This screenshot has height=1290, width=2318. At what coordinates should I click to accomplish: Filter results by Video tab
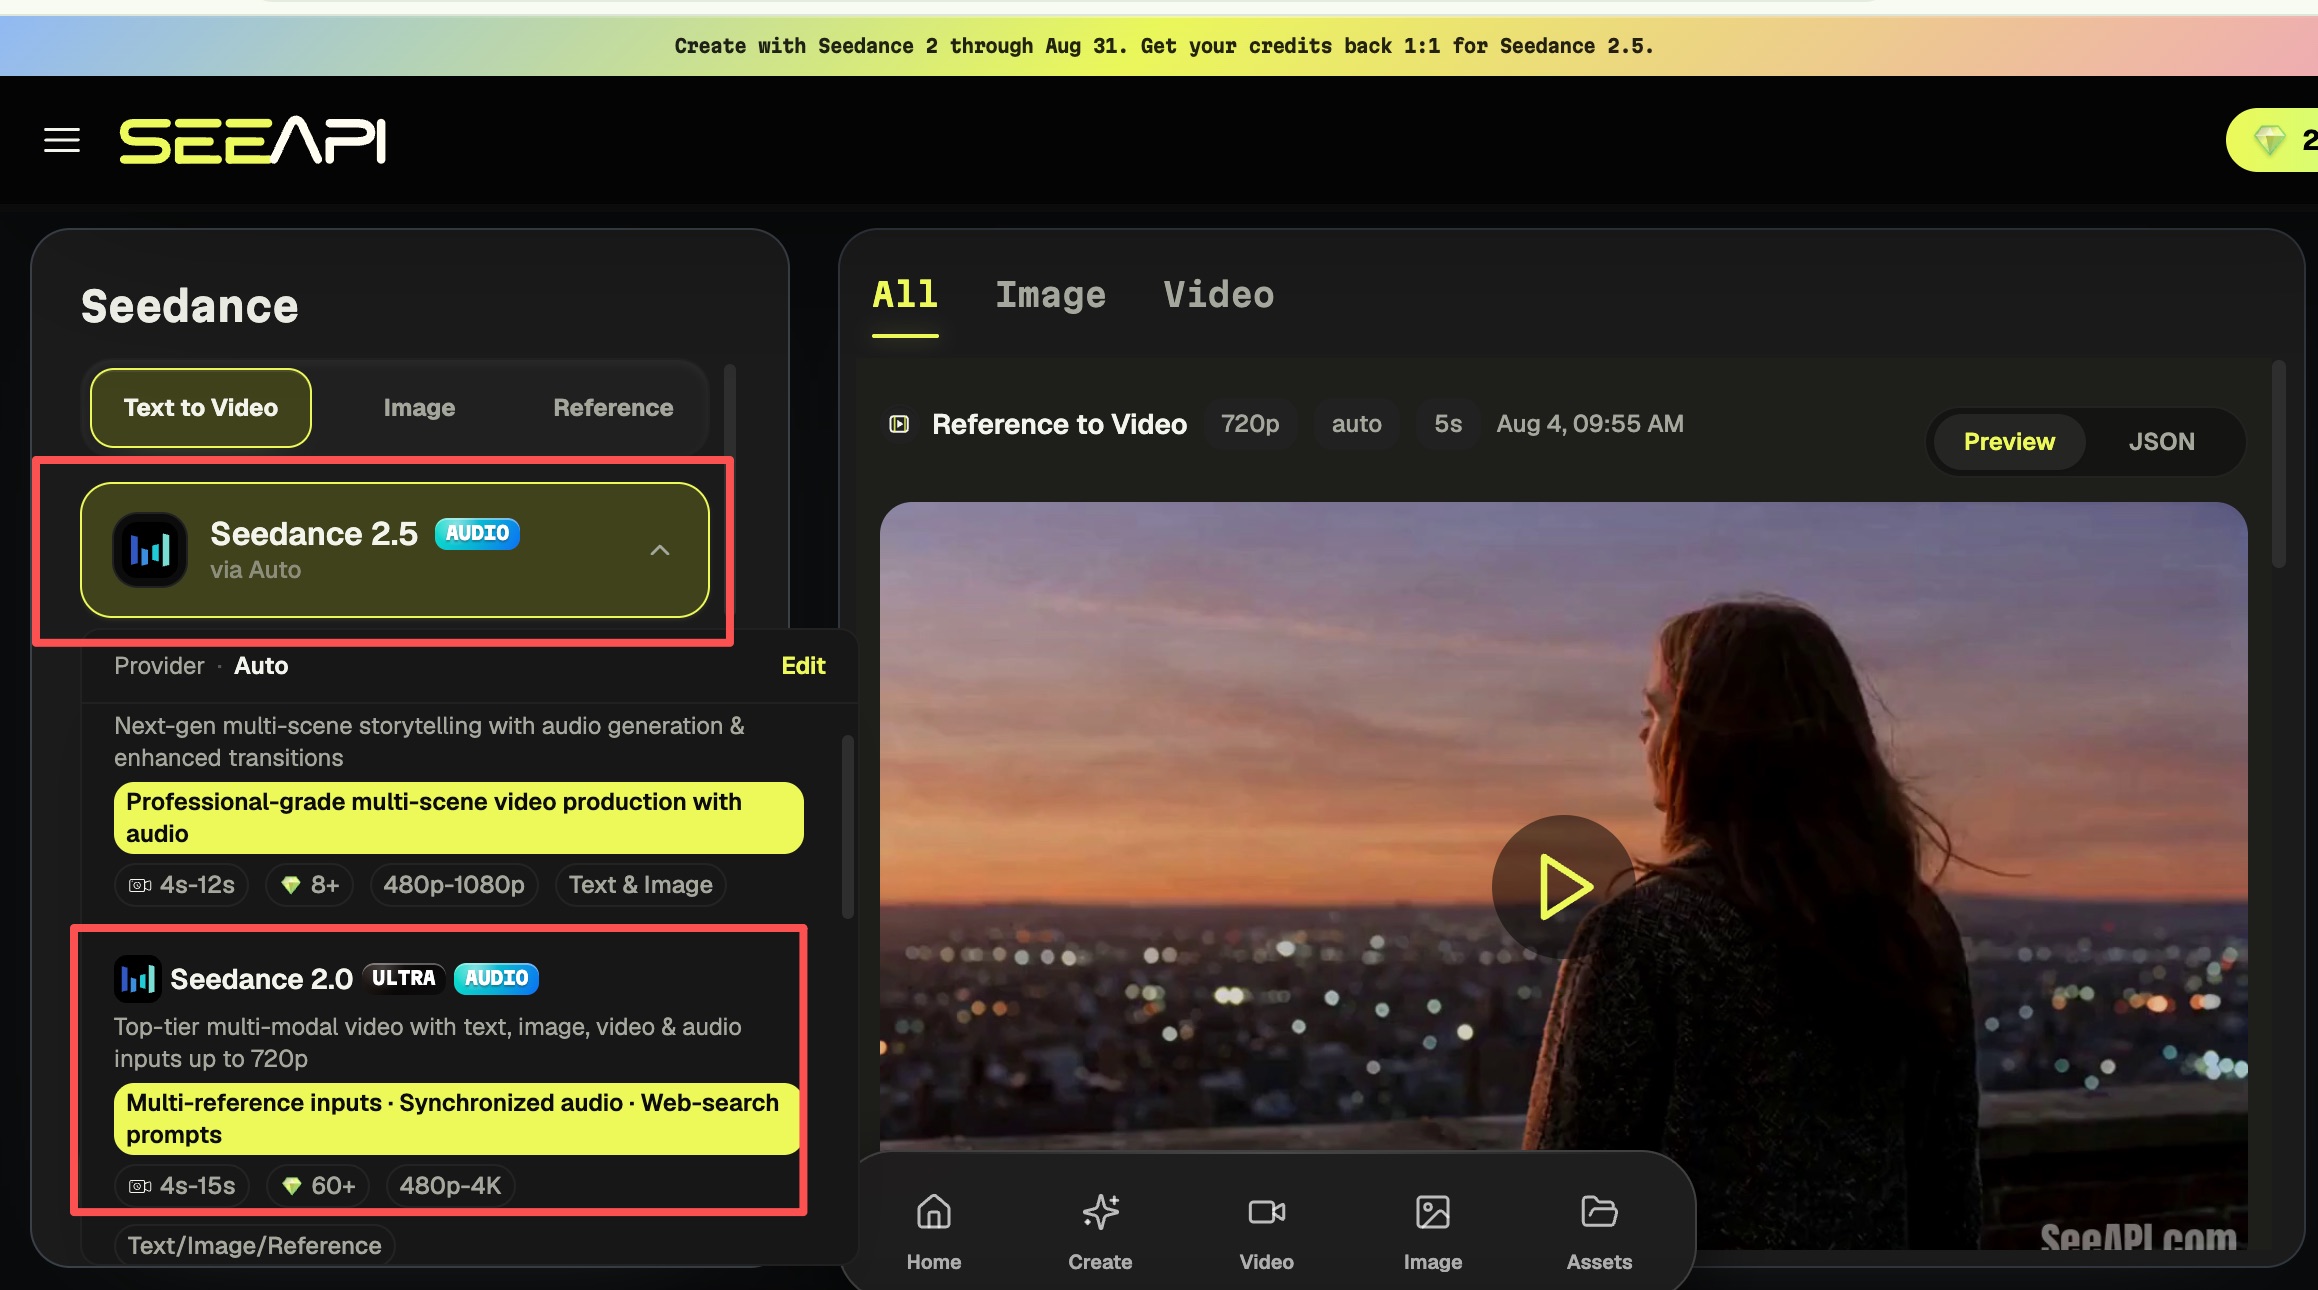[1218, 295]
